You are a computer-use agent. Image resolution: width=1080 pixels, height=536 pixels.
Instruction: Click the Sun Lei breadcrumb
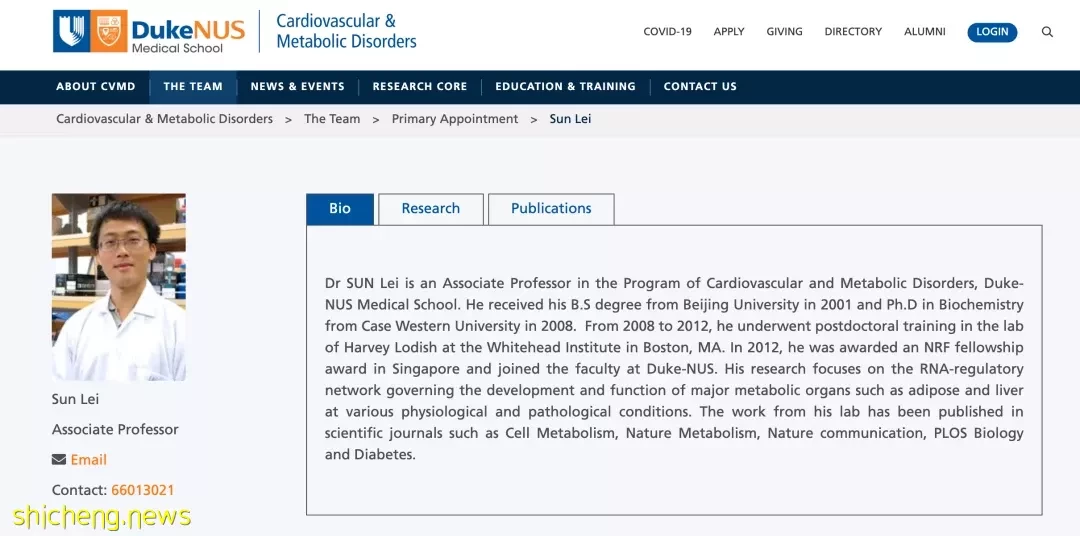570,119
